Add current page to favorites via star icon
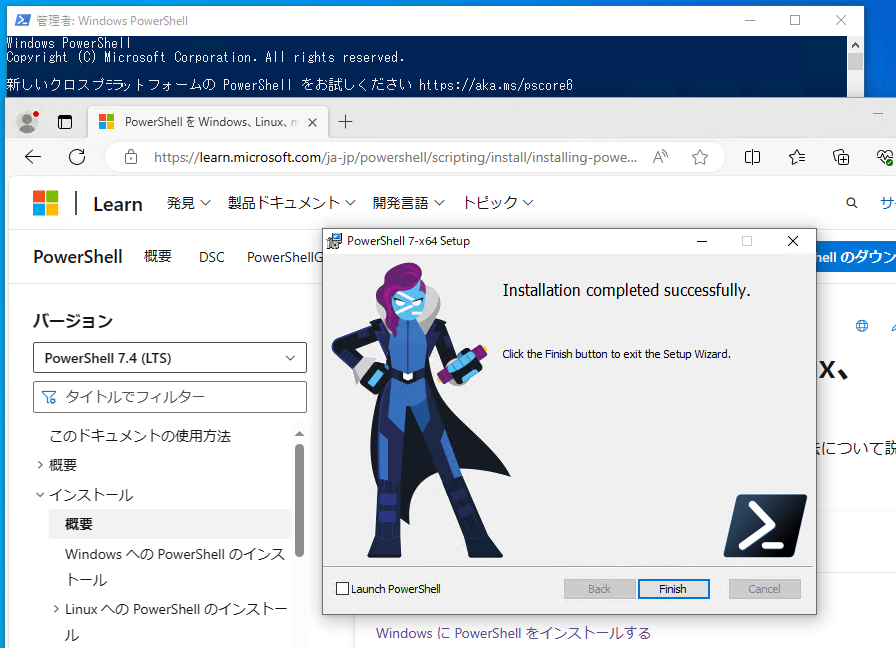The width and height of the screenshot is (896, 648). (699, 157)
